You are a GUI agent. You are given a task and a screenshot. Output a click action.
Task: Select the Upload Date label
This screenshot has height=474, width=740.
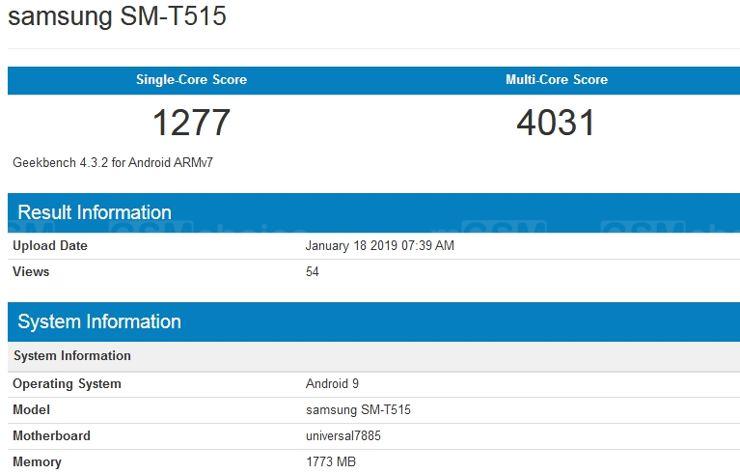pos(50,245)
